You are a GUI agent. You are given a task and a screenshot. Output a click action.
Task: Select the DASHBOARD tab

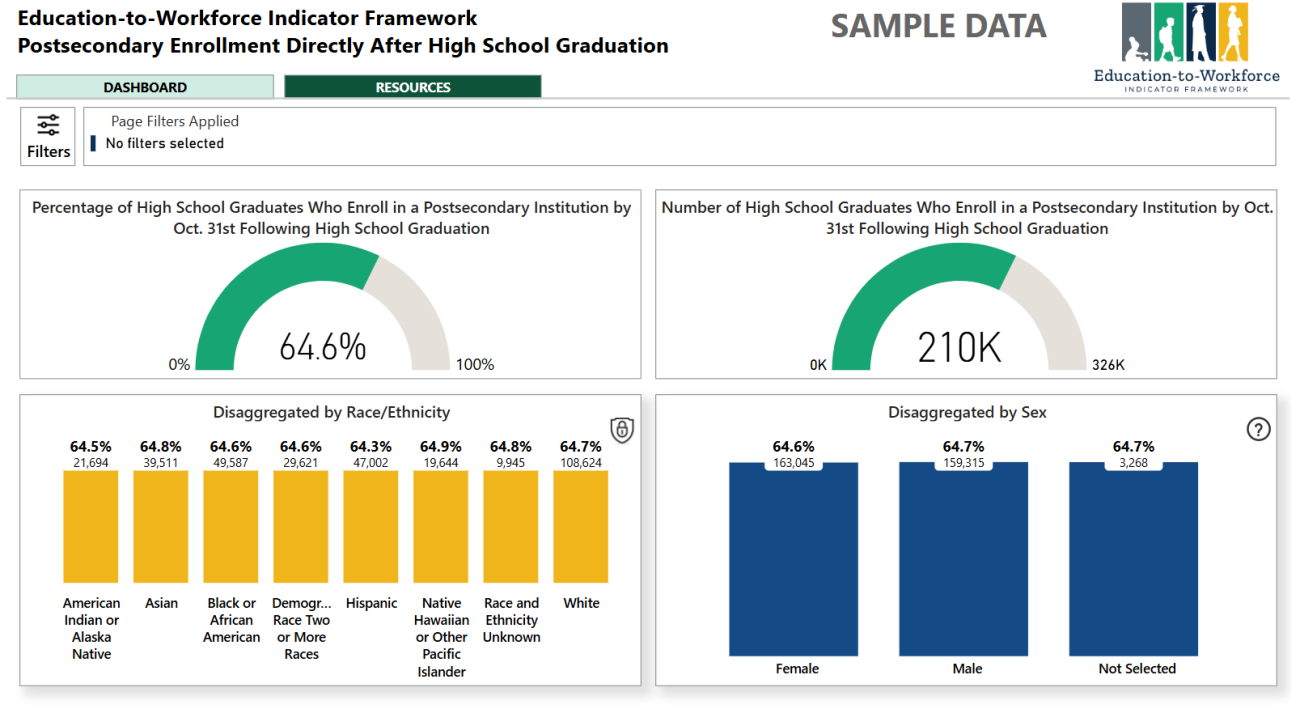pyautogui.click(x=144, y=86)
